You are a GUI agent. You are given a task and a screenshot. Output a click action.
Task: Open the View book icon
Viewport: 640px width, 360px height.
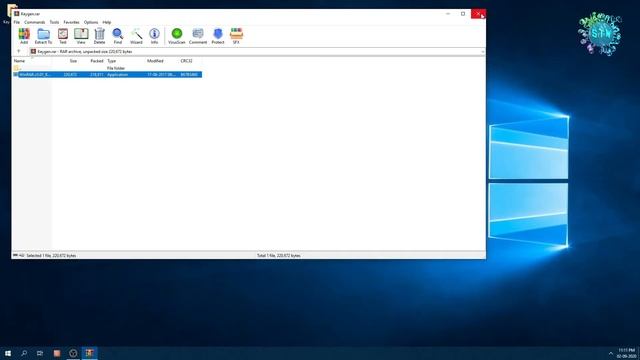81,36
